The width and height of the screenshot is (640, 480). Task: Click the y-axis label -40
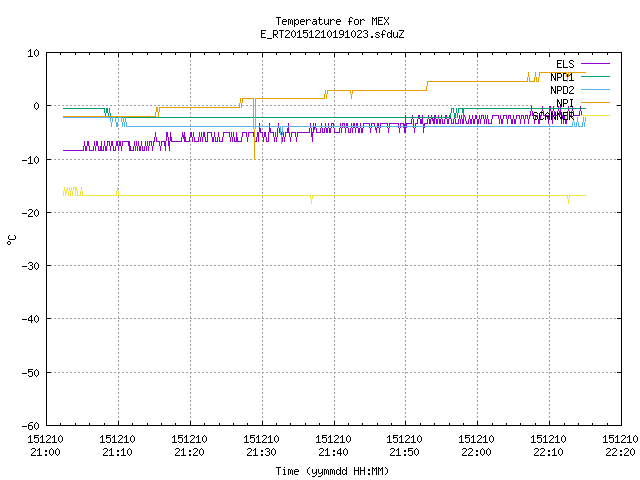(31, 319)
